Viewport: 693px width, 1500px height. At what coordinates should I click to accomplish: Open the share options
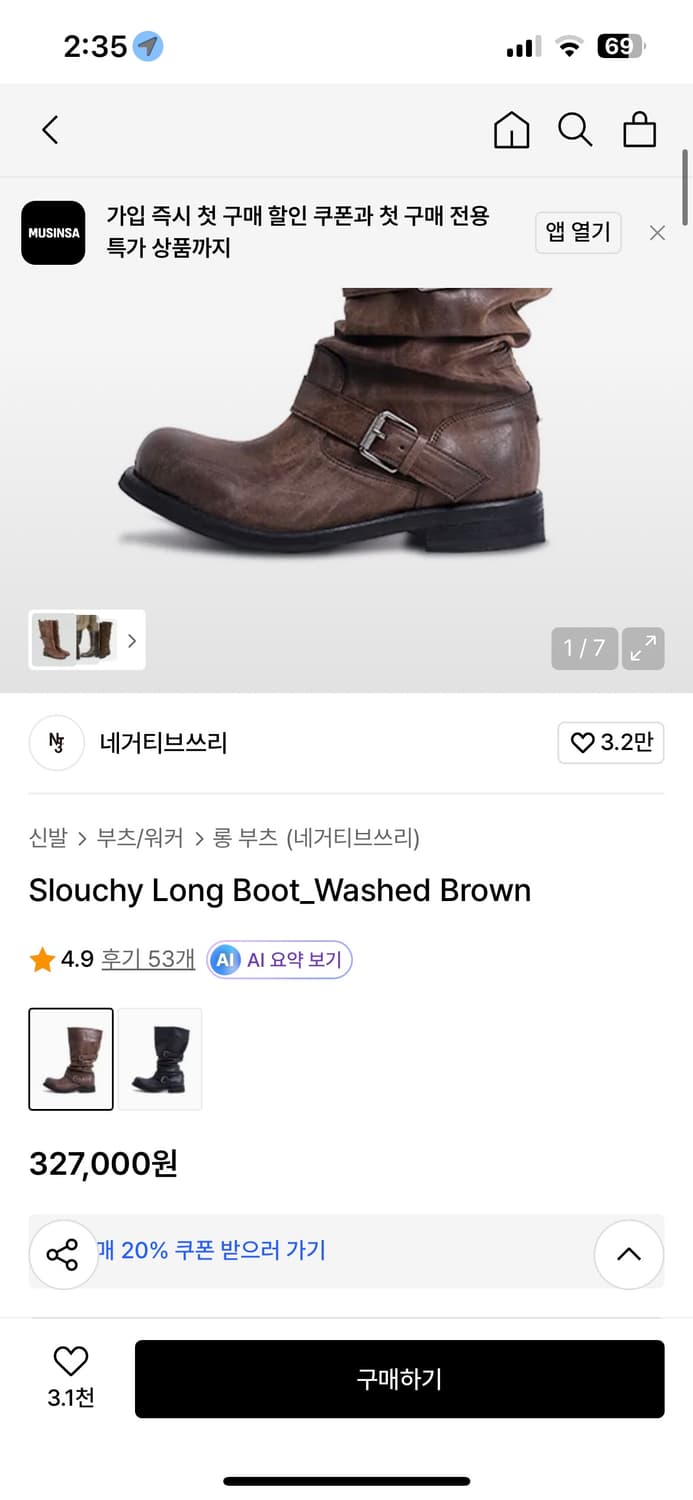[x=63, y=1254]
